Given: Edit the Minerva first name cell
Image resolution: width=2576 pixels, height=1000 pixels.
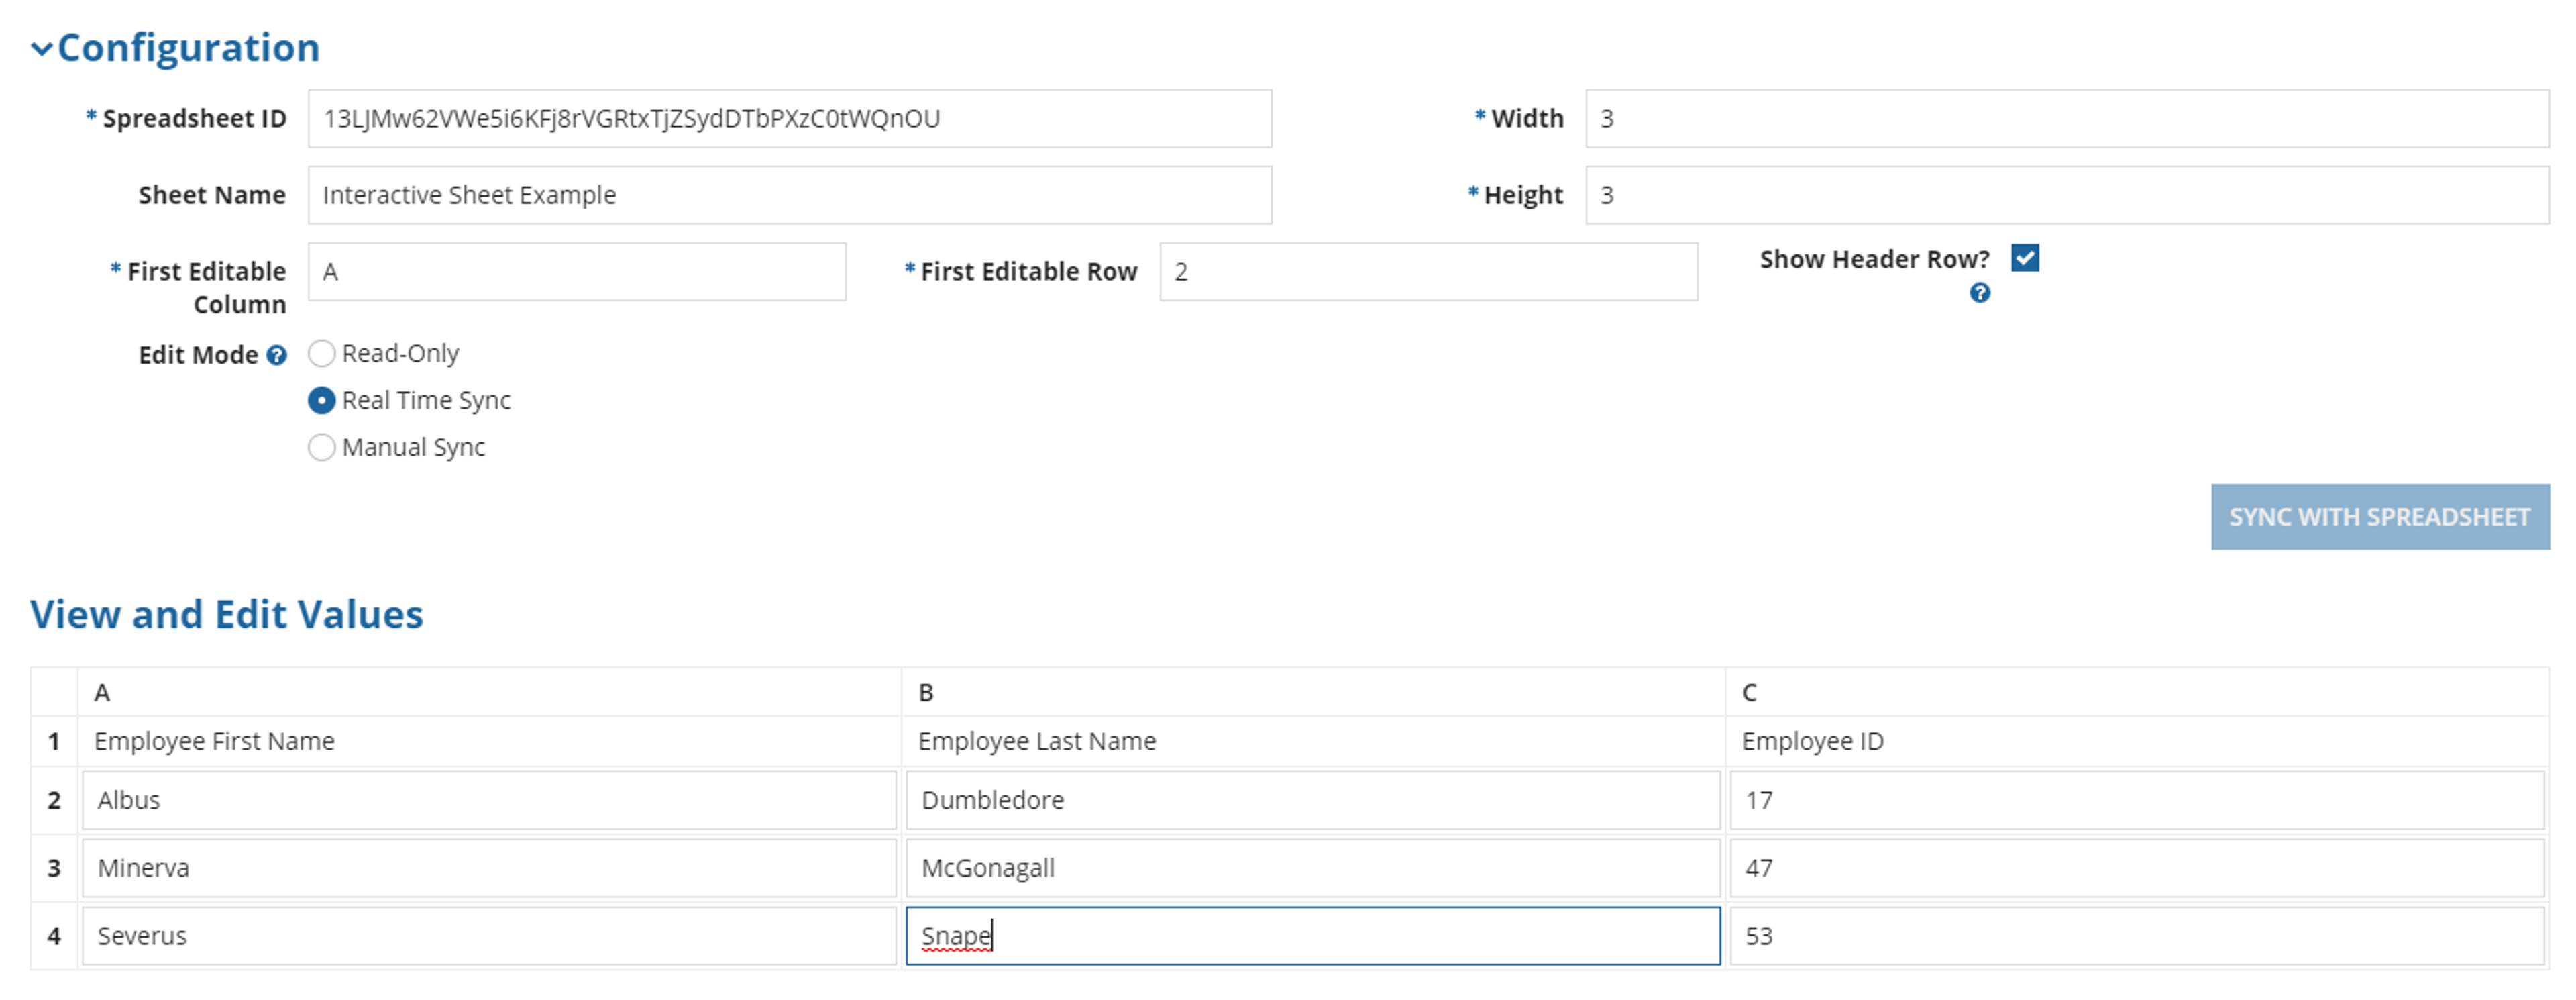Looking at the screenshot, I should (x=489, y=868).
